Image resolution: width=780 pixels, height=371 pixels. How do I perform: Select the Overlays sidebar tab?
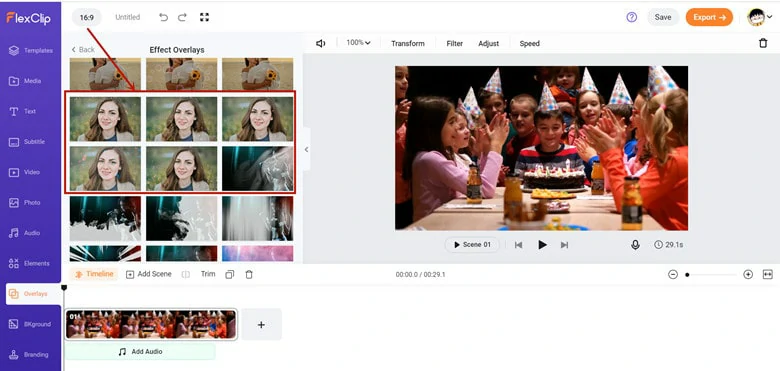pos(33,294)
